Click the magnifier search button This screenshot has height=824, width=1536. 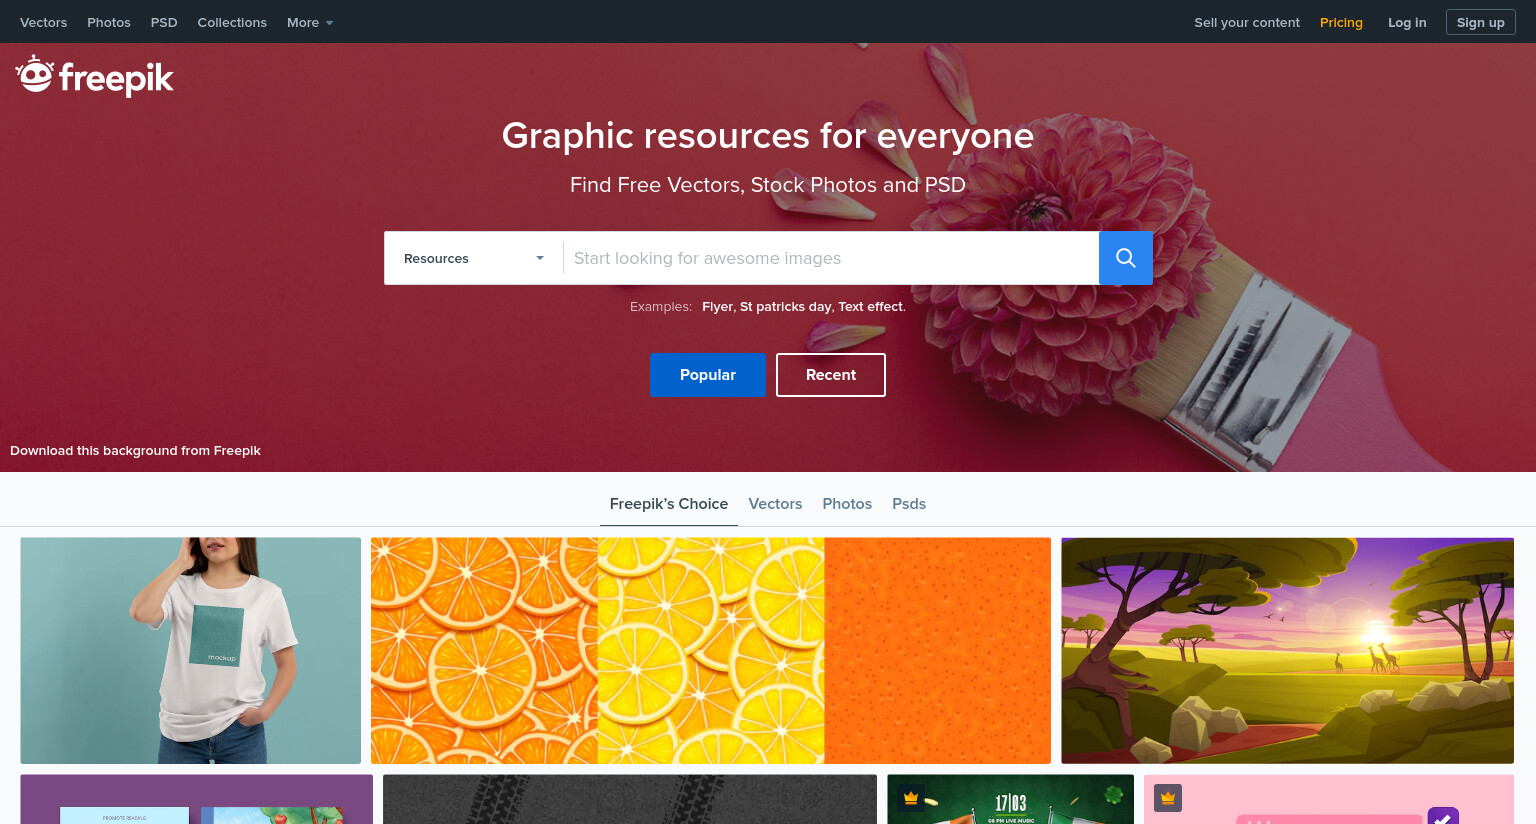(1125, 258)
